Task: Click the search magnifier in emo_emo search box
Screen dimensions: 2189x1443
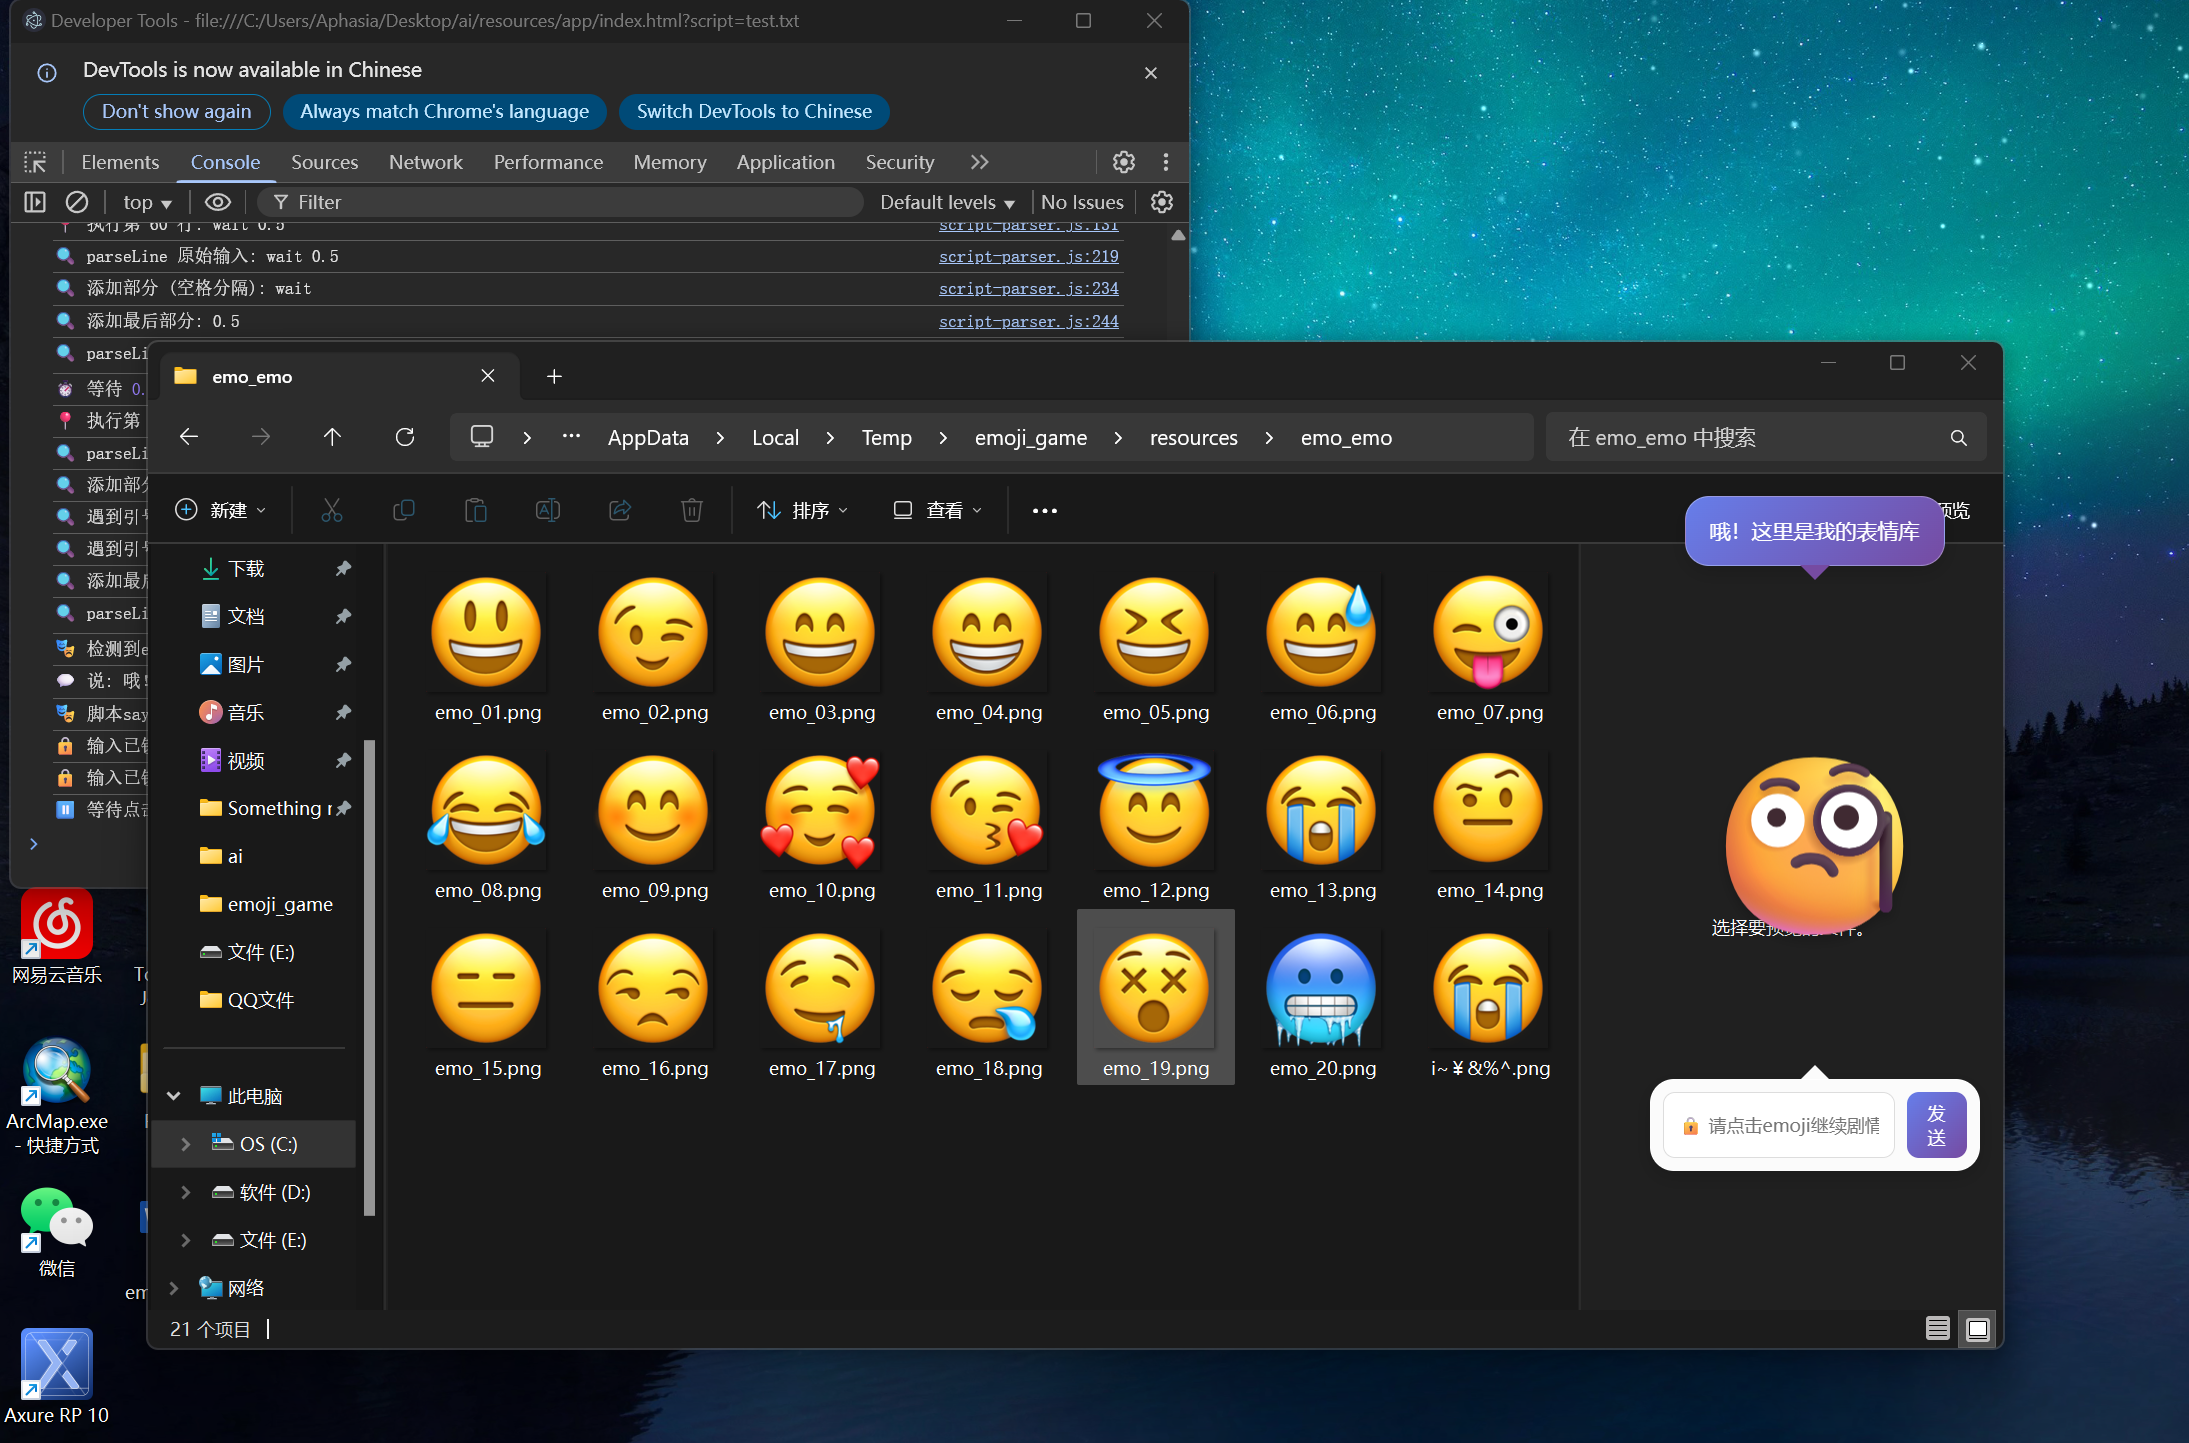Action: [x=1958, y=438]
